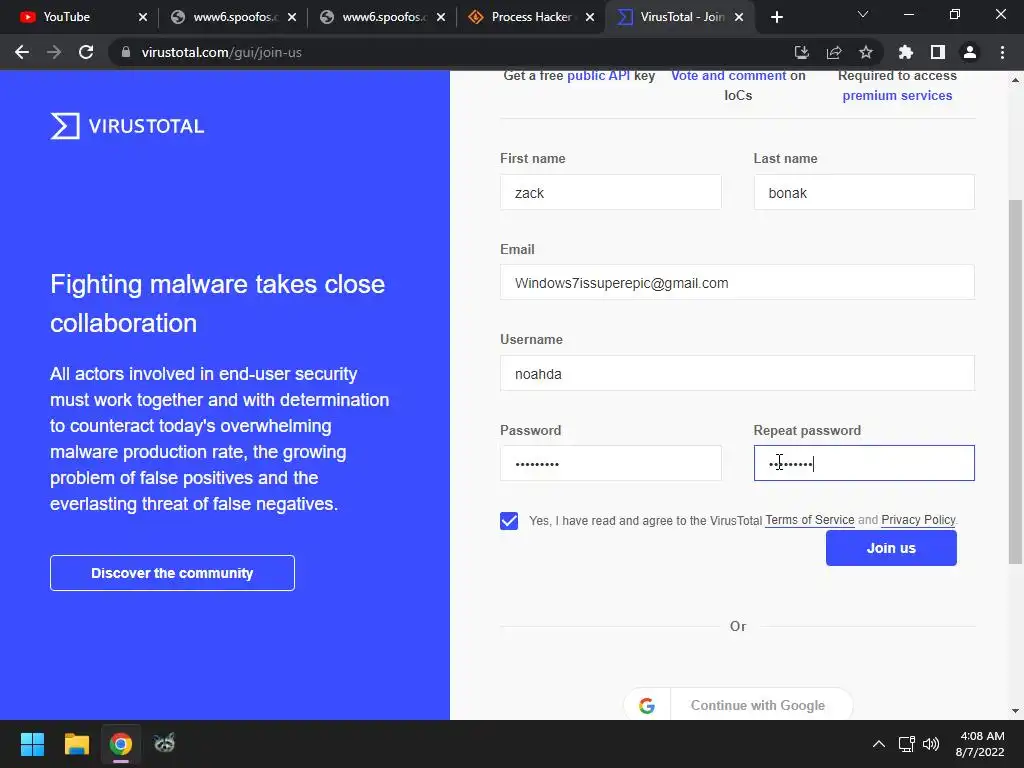
Task: Open Chrome extensions puzzle icon
Action: point(905,52)
